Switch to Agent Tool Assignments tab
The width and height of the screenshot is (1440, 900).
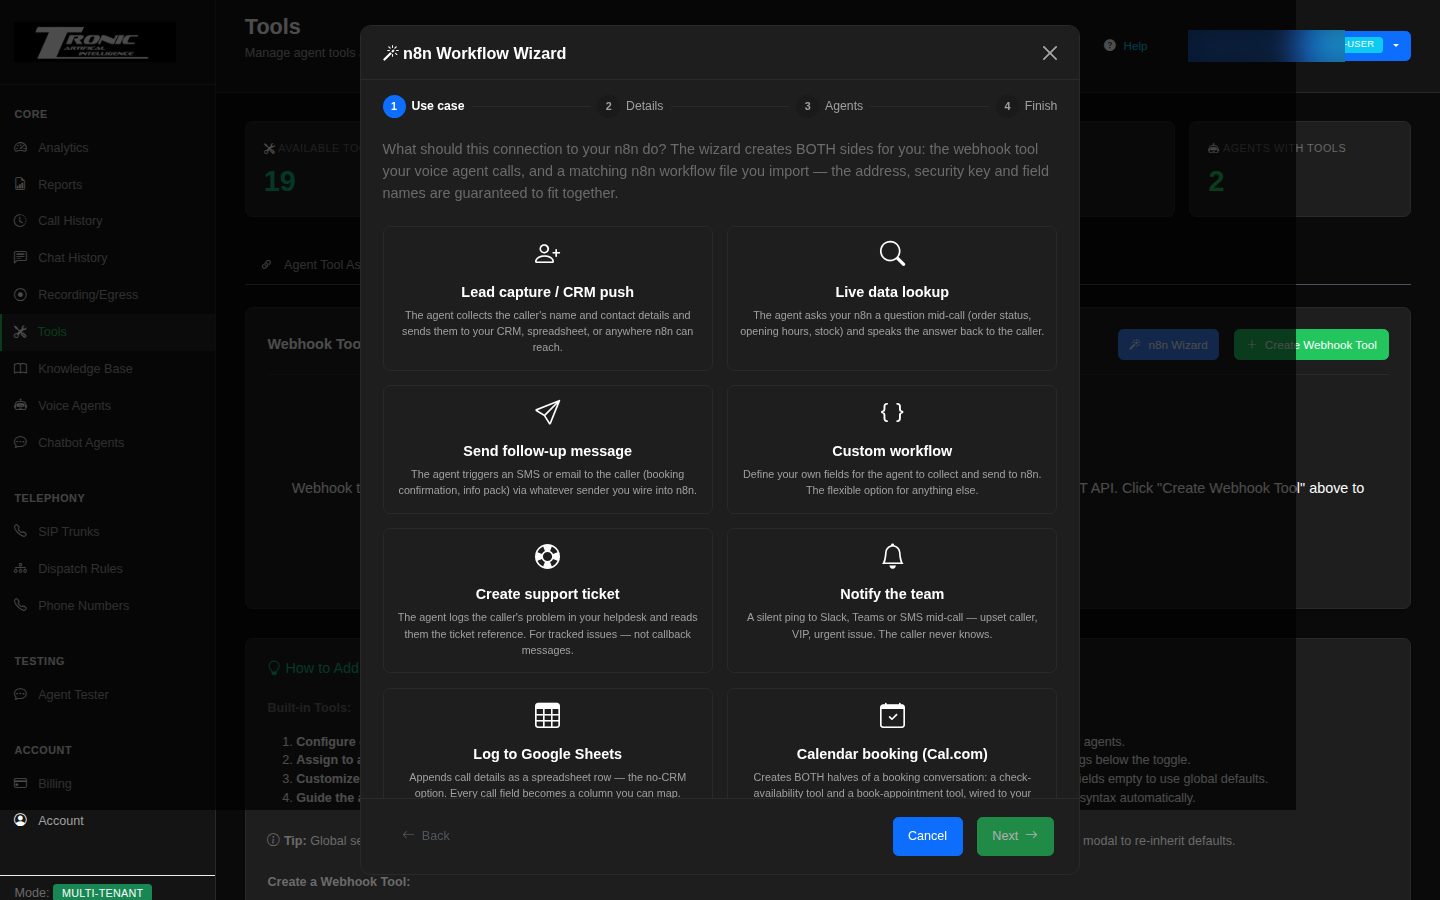tap(310, 265)
